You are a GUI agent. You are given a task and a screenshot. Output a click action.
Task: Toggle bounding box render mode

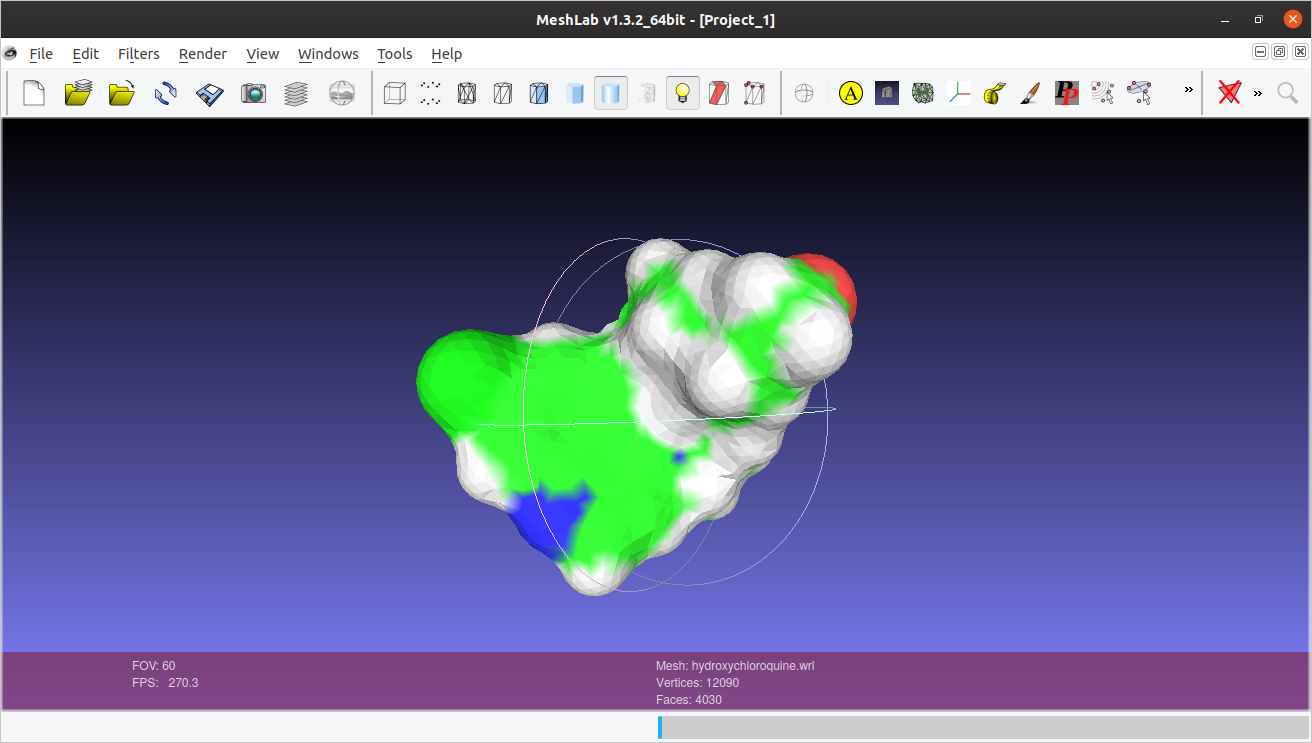pos(395,93)
